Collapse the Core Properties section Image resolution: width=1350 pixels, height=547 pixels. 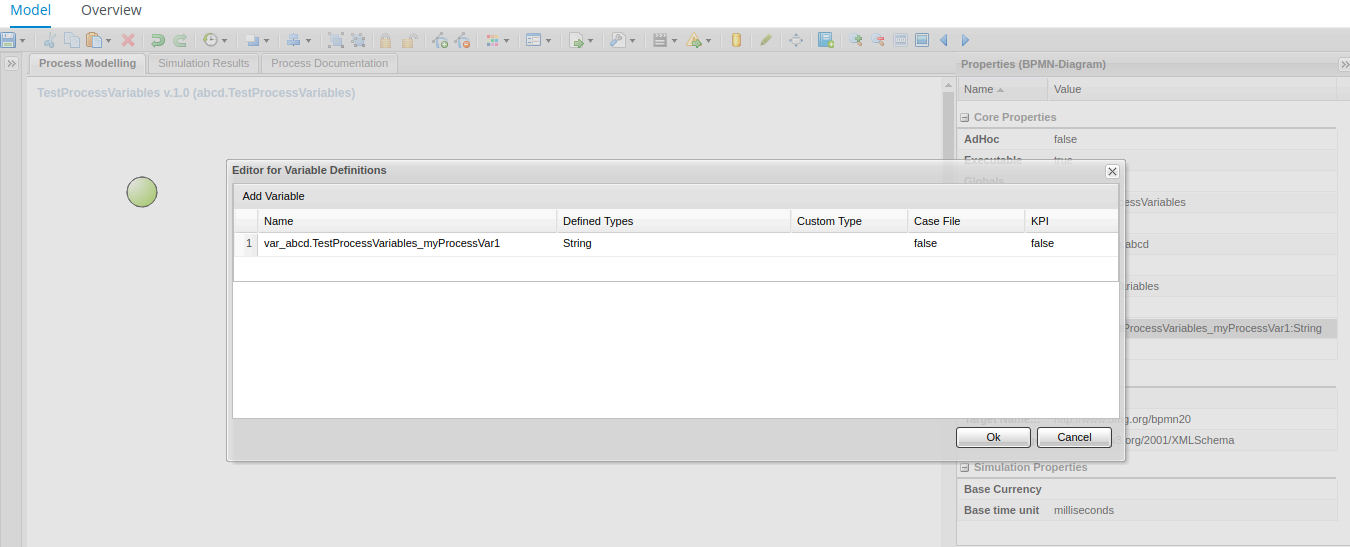pos(965,118)
